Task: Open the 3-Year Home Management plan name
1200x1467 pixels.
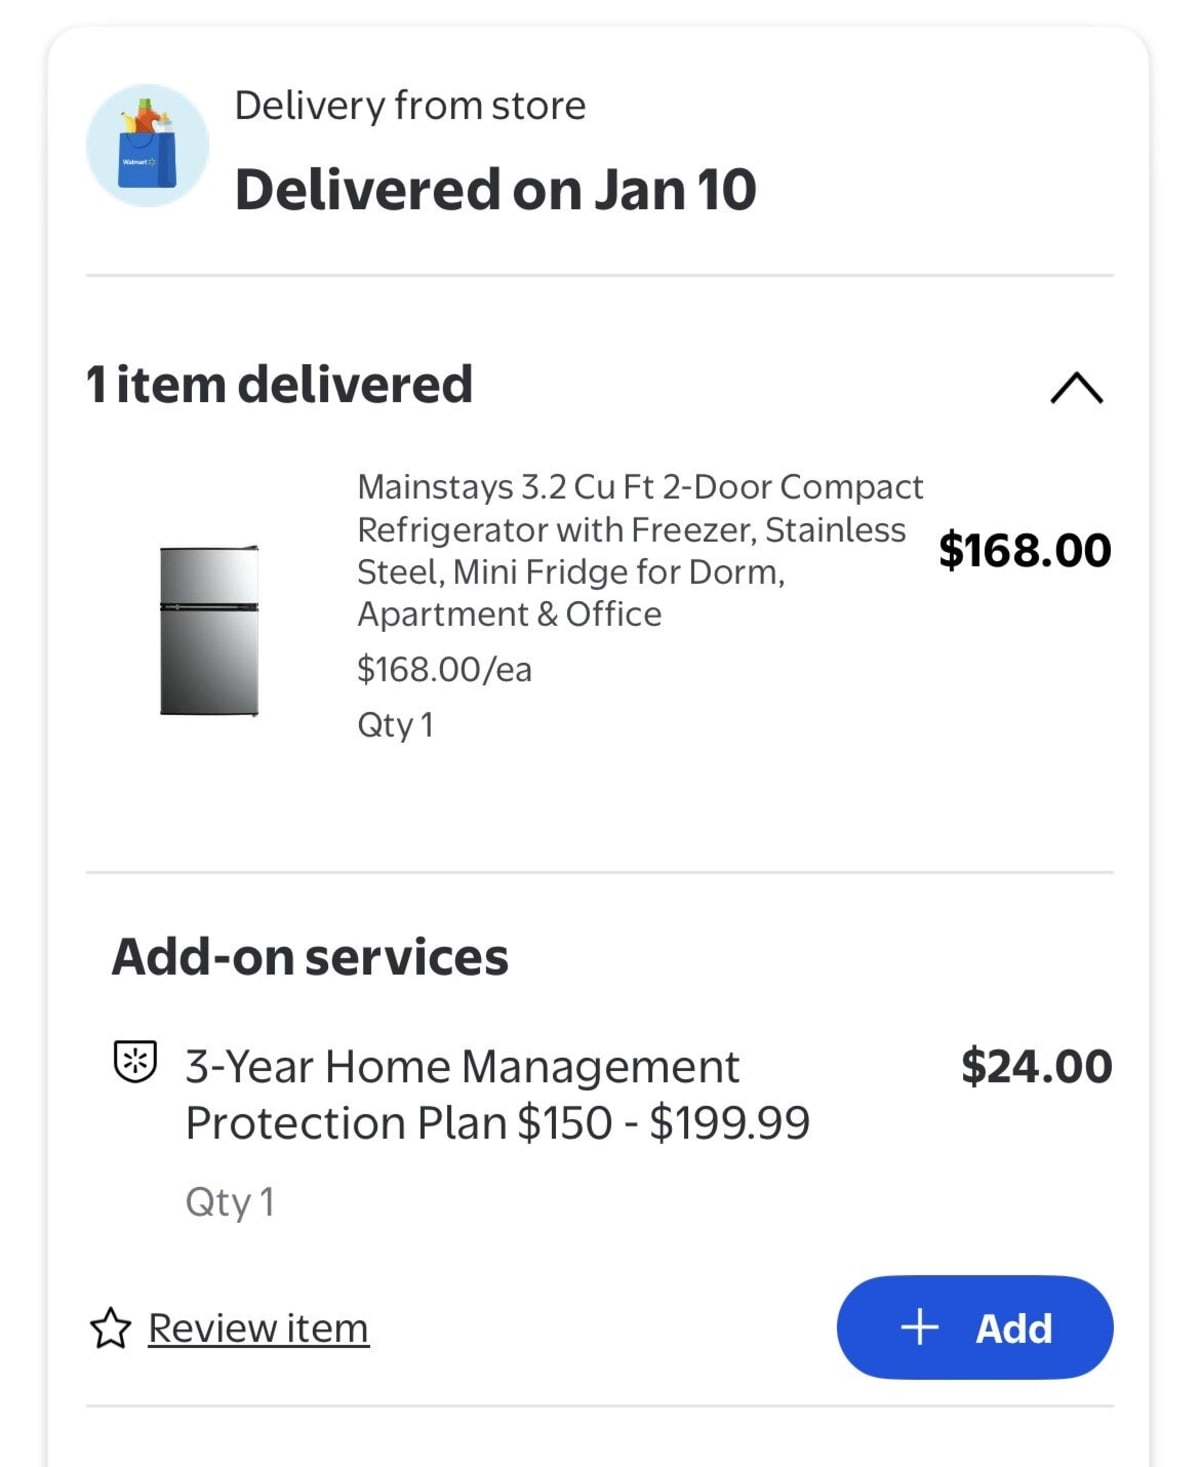Action: (462, 1067)
